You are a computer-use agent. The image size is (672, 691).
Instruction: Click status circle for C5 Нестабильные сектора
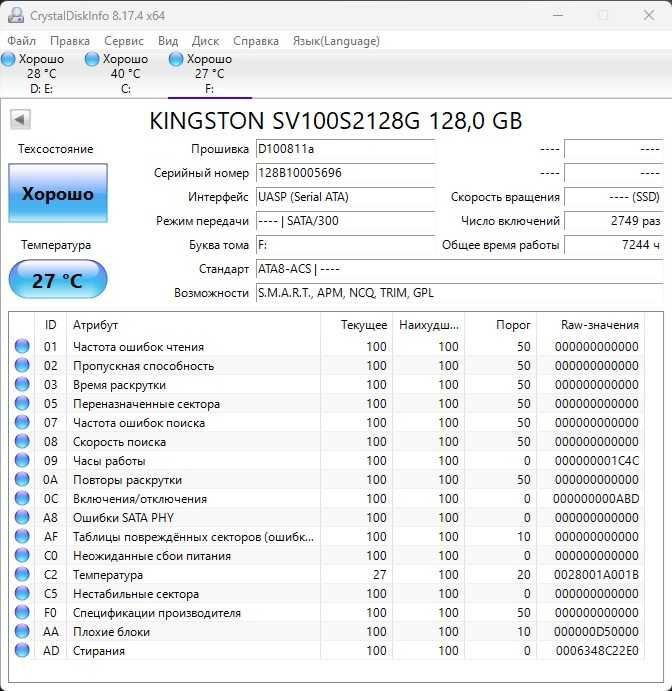22,593
